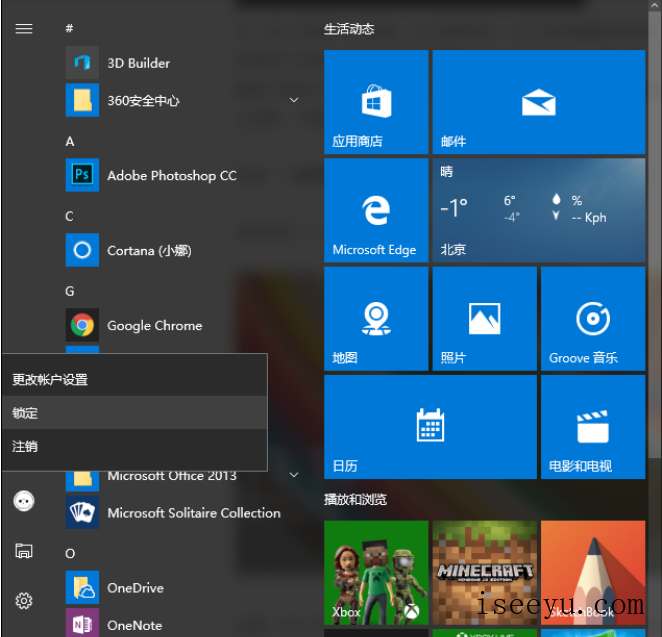Select 更改帐户设置 in account menu

pyautogui.click(x=135, y=379)
